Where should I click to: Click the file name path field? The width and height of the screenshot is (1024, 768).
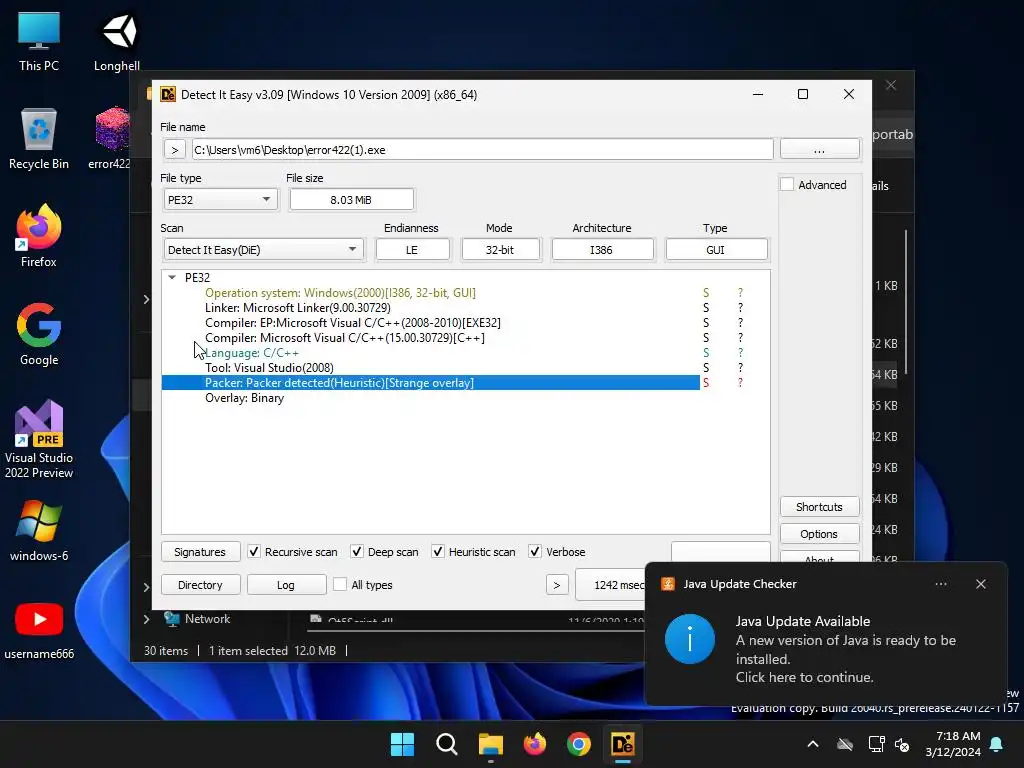point(483,150)
